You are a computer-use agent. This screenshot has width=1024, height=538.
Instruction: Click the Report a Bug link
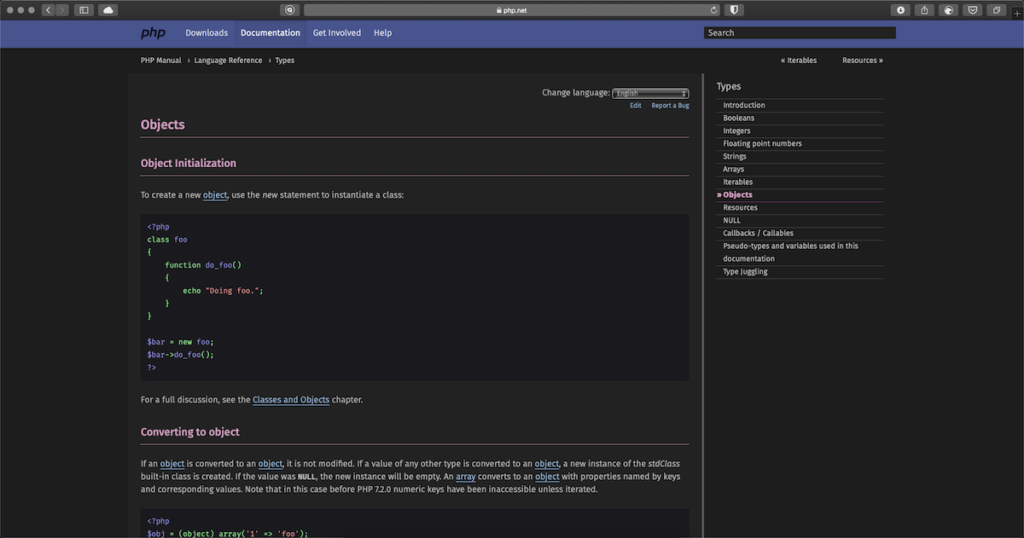pyautogui.click(x=670, y=106)
